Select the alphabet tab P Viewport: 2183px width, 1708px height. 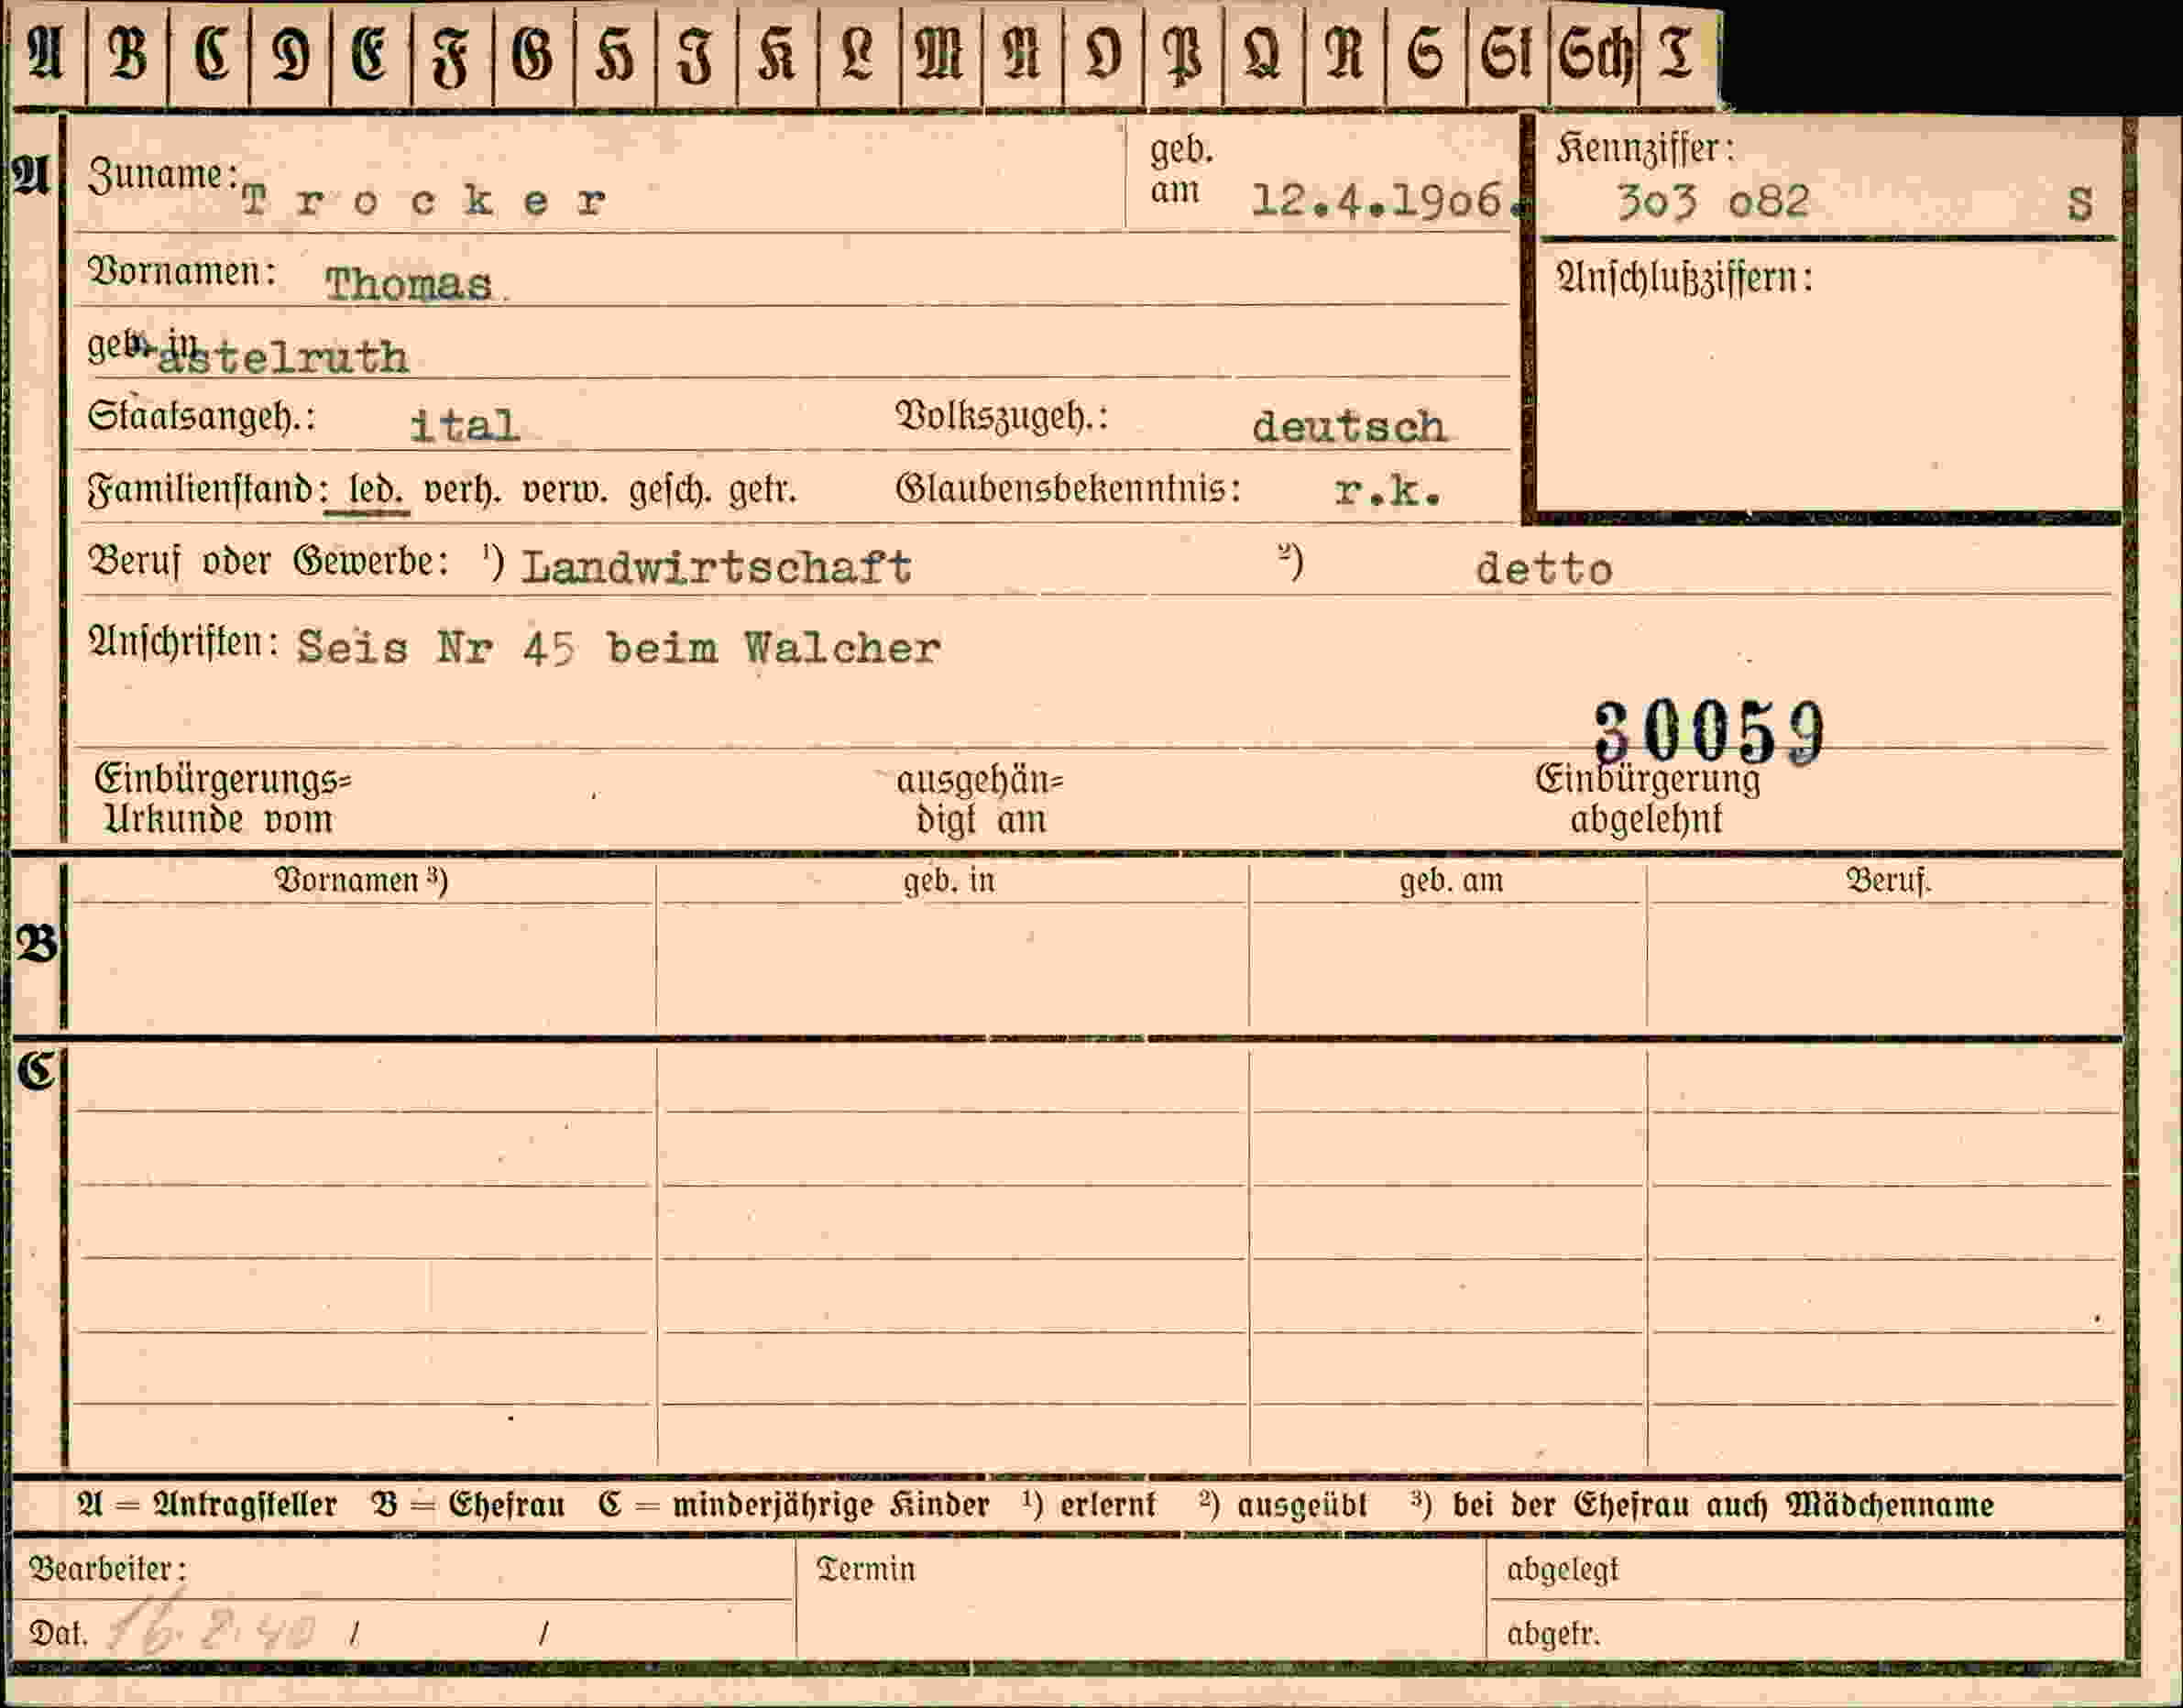pos(1184,55)
